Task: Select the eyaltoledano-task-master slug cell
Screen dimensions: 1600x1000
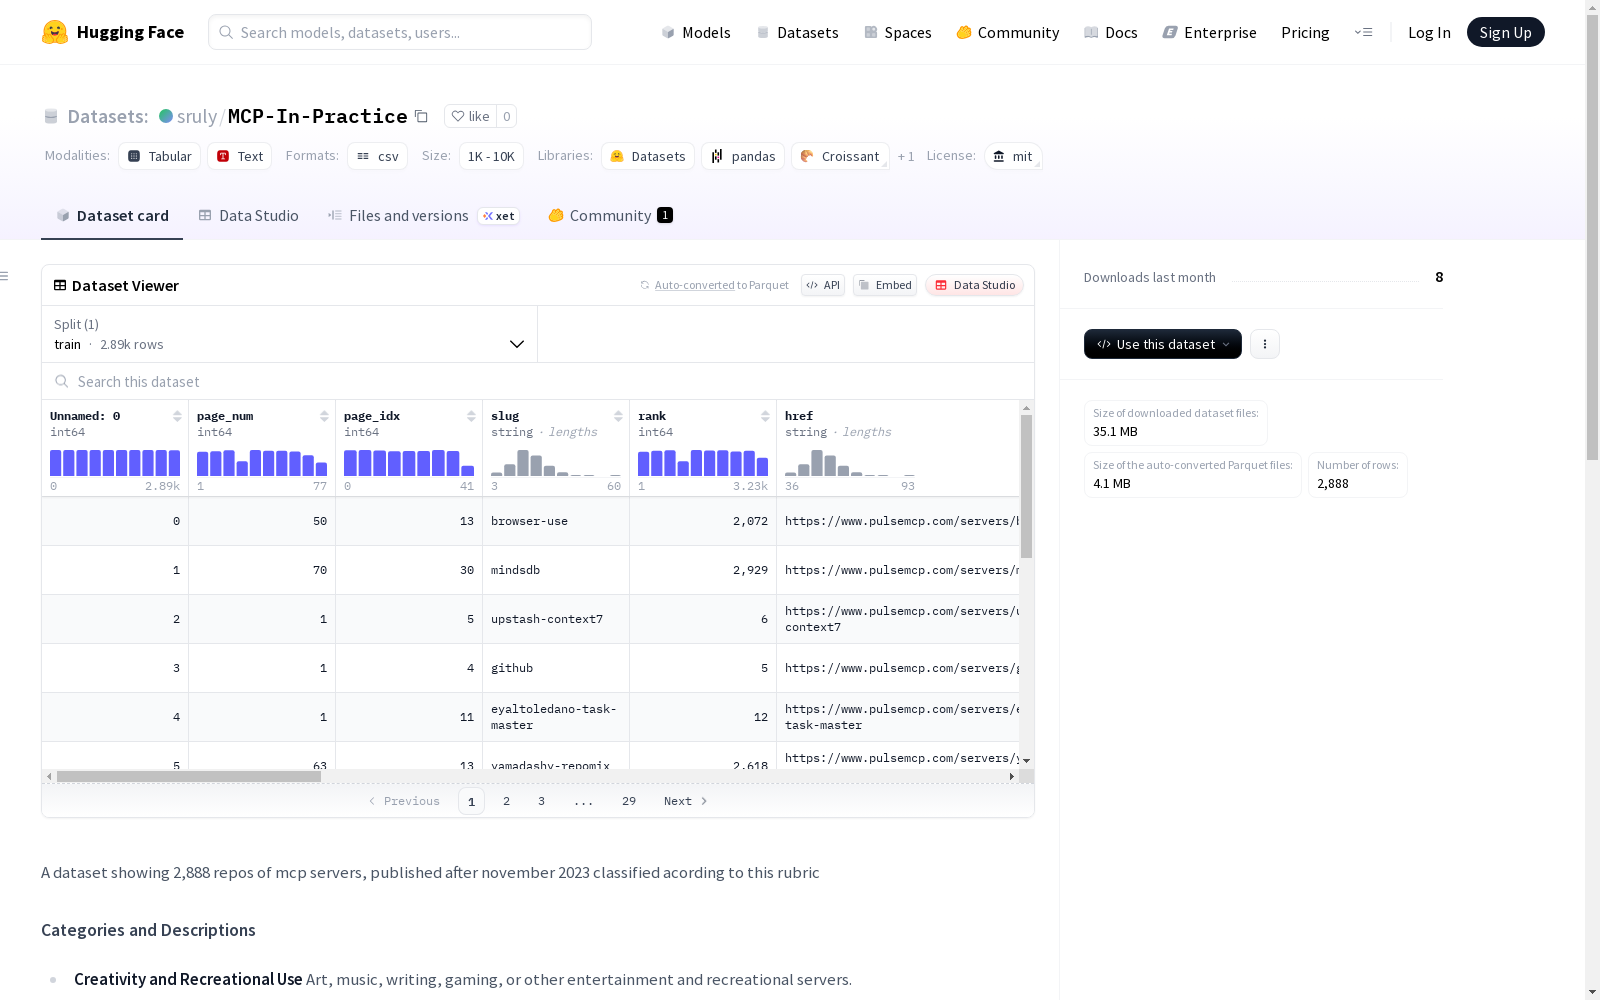Action: (556, 717)
